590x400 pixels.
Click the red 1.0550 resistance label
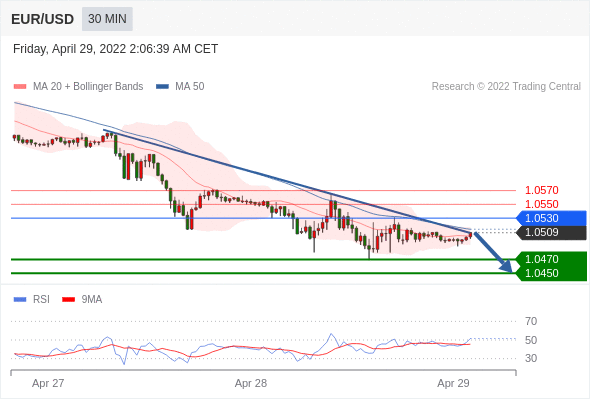point(542,204)
